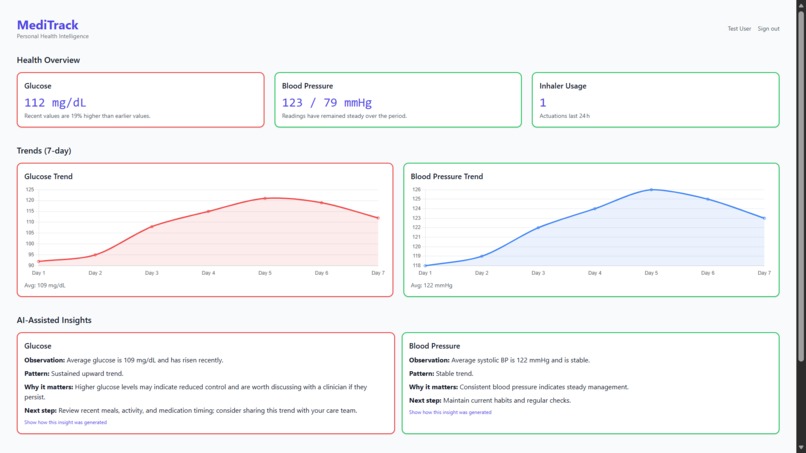This screenshot has width=806, height=453.
Task: Open glucose insight generation details link
Action: tap(65, 423)
